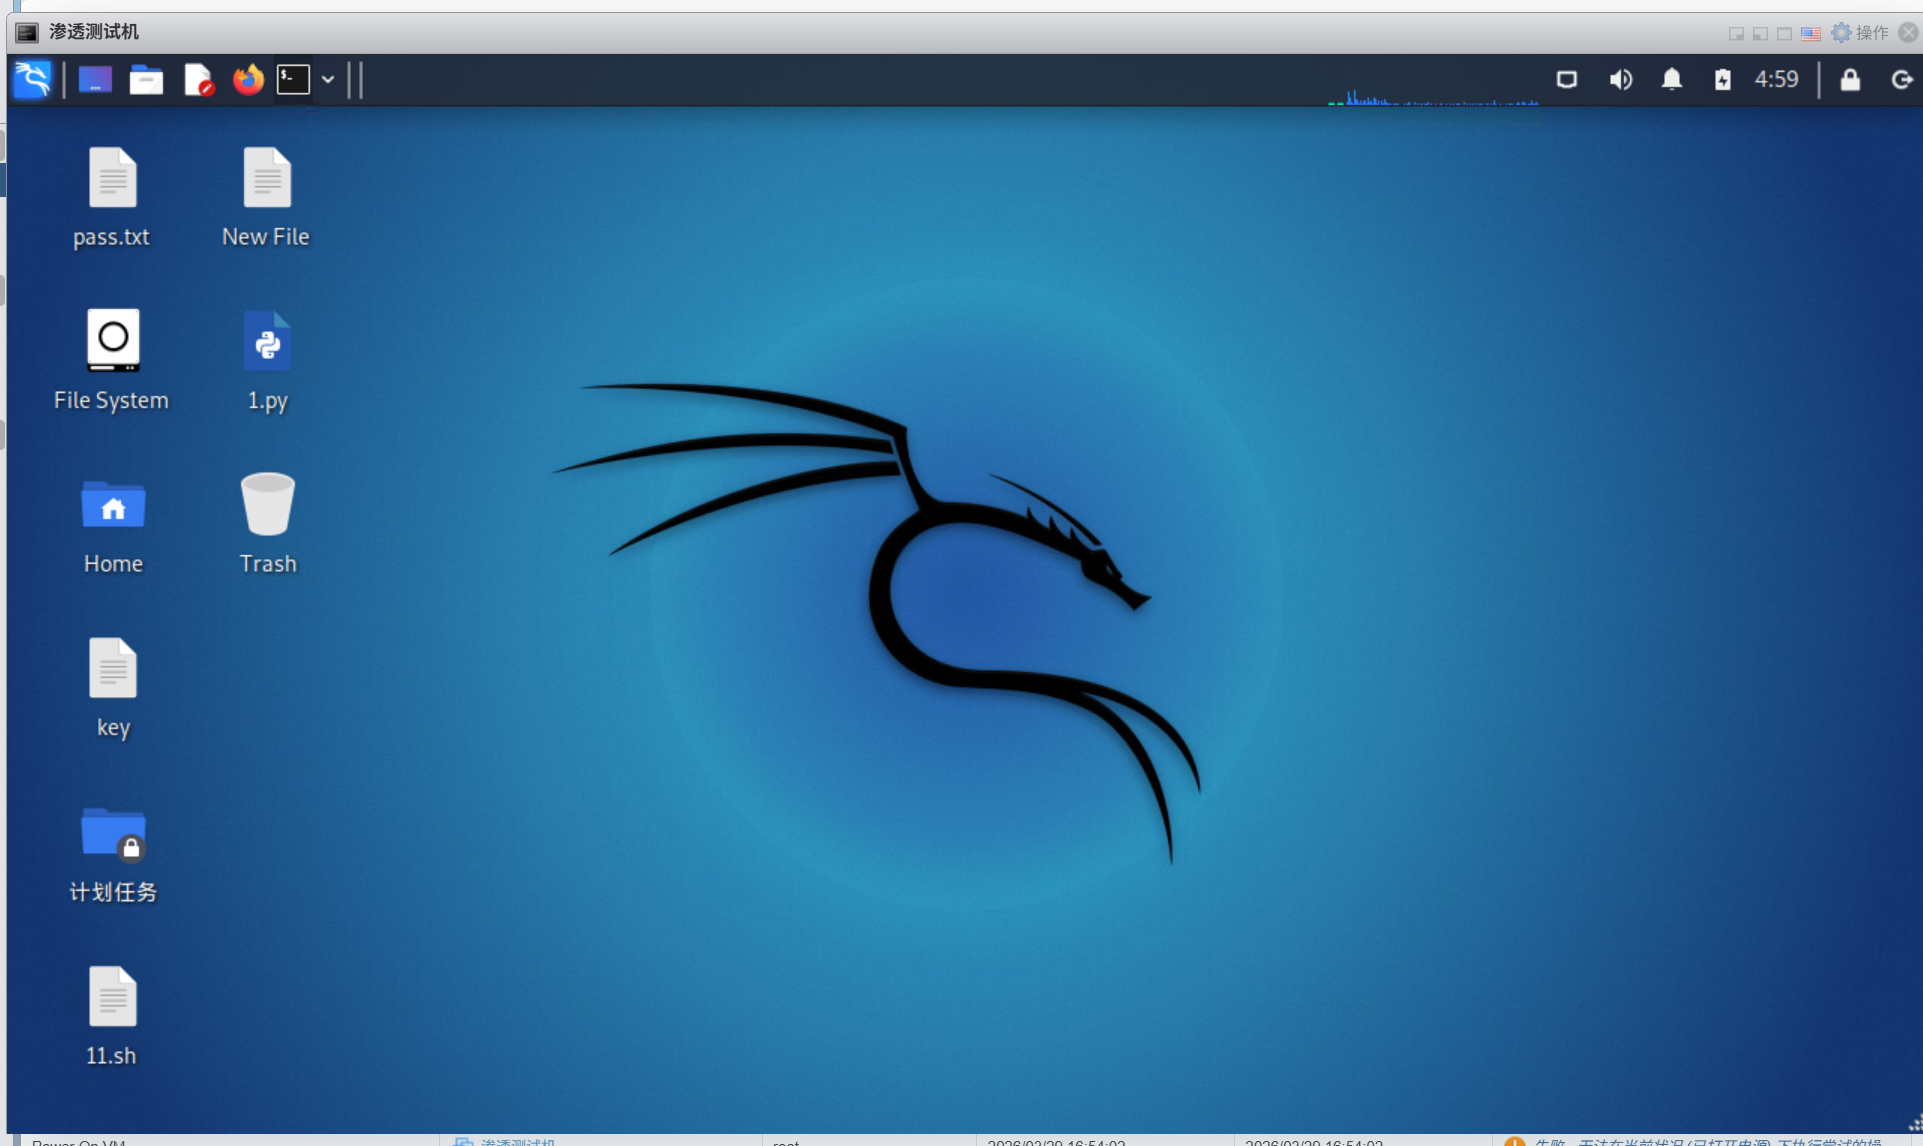
Task: Open the 操作 gear menu in console title bar
Action: pos(1859,33)
